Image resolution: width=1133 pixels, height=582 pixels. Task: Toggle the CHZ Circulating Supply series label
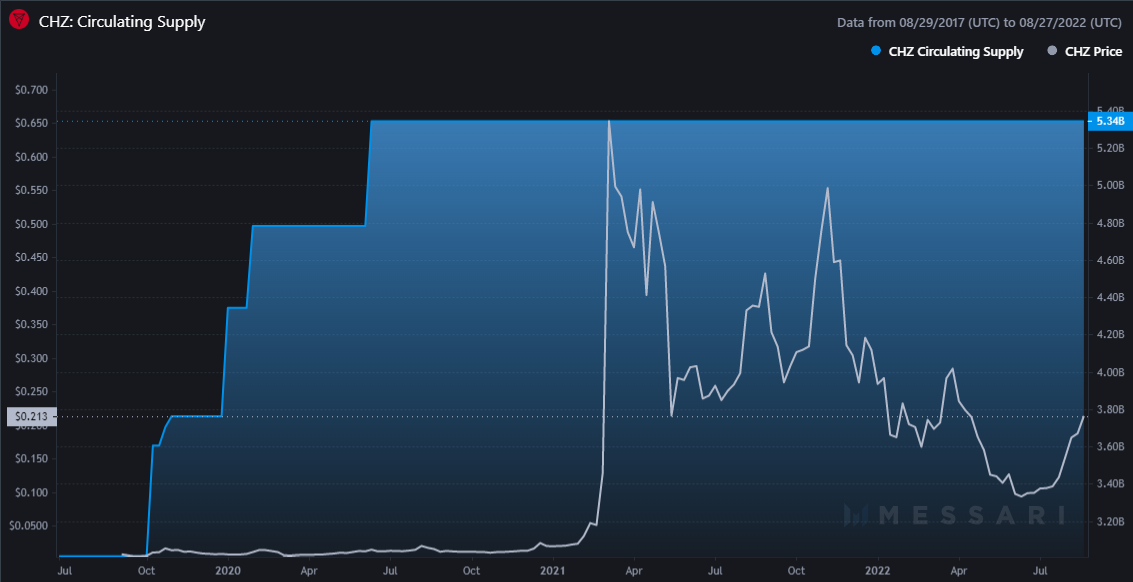(955, 51)
